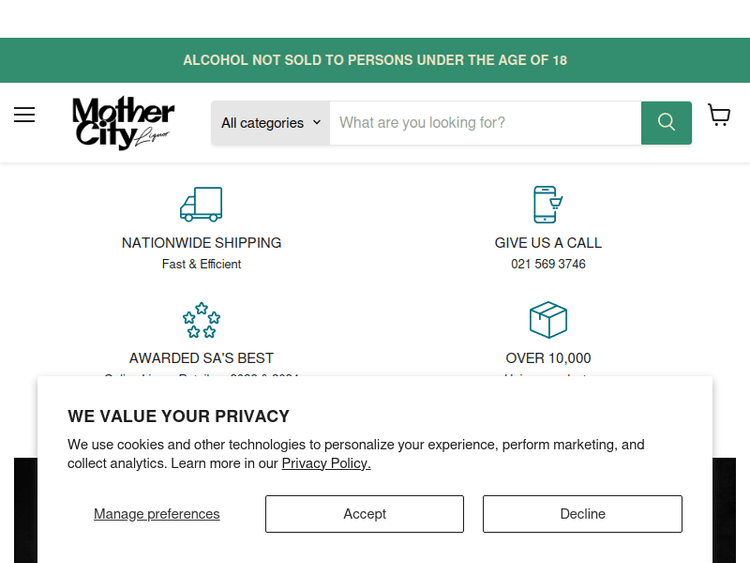Image resolution: width=750 pixels, height=563 pixels.
Task: Open the hamburger navigation menu
Action: pos(24,115)
